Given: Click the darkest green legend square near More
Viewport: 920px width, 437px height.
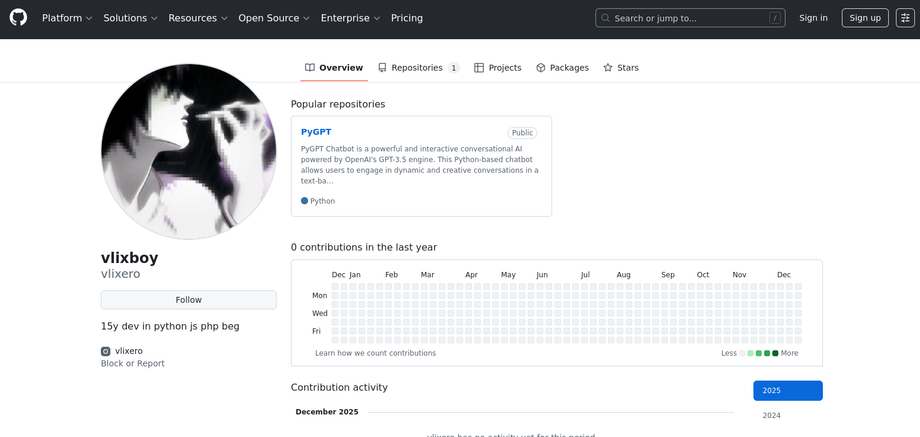Looking at the screenshot, I should [775, 353].
